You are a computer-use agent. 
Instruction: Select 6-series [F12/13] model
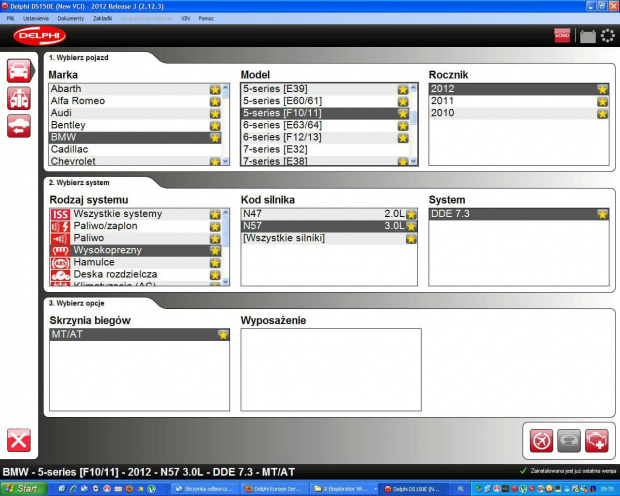325,137
